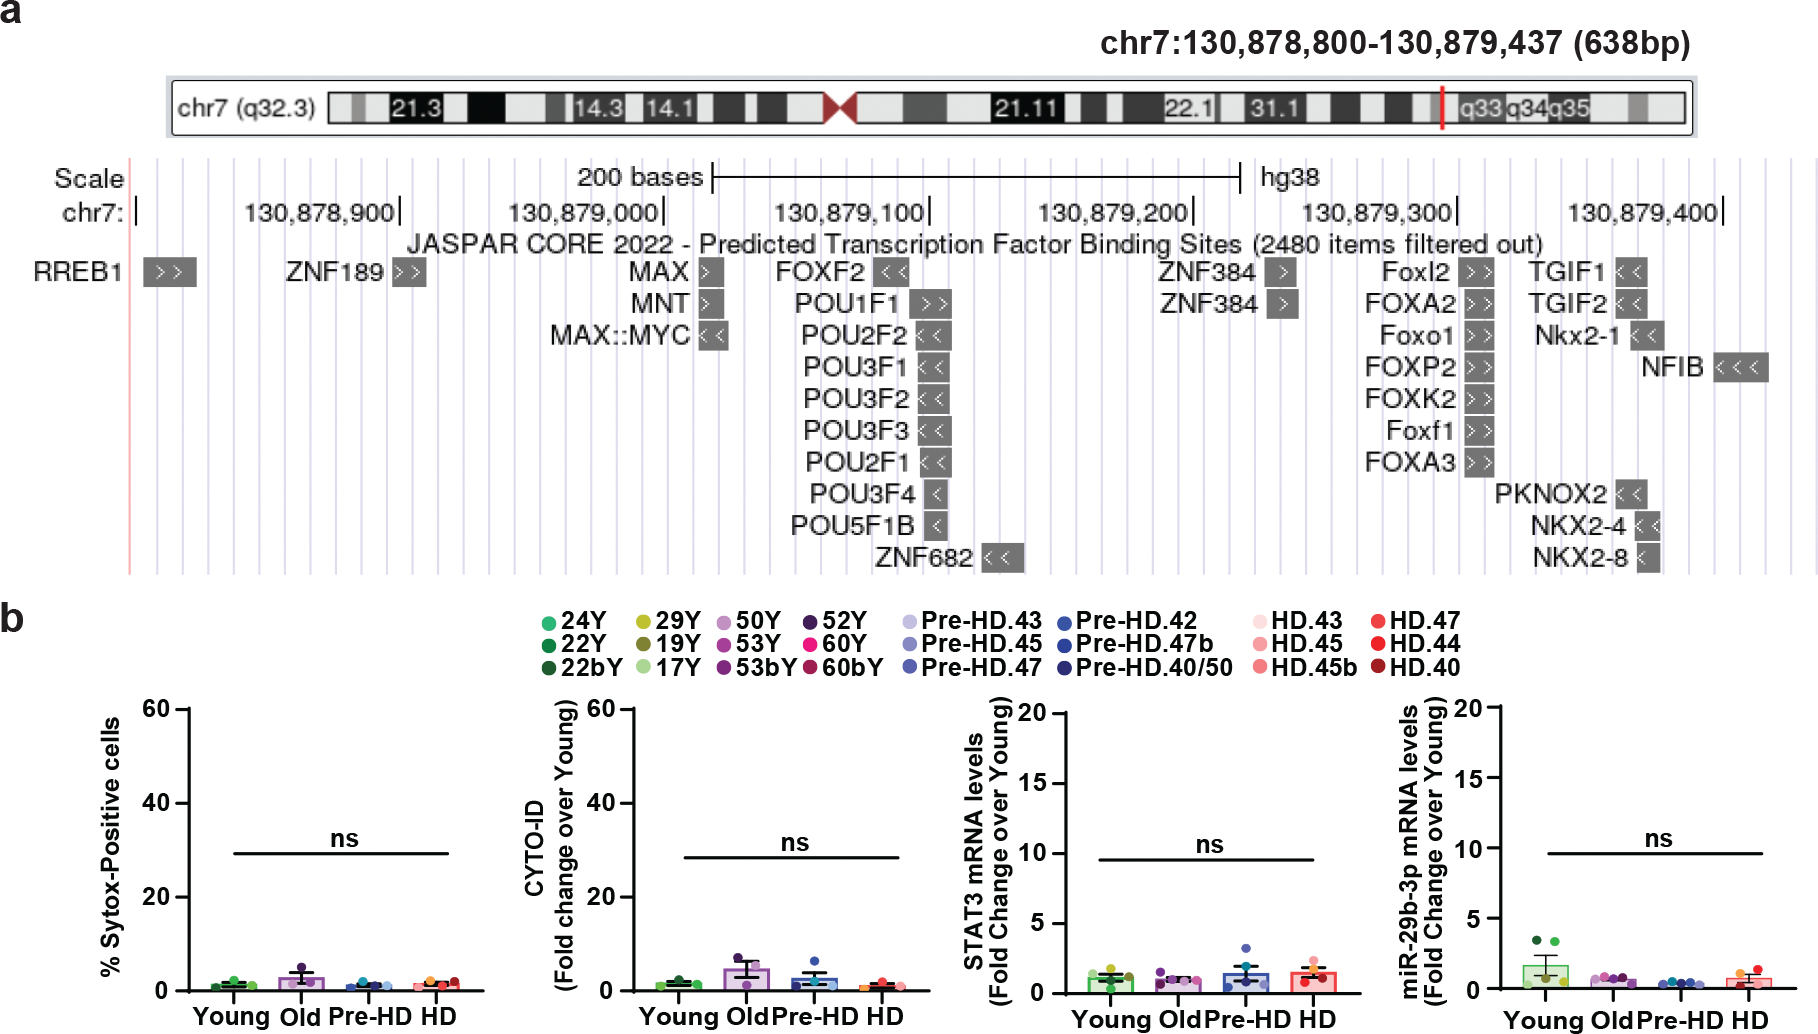Click the NKX2-4 binding site block
This screenshot has width=1818, height=1034.
tap(1647, 525)
